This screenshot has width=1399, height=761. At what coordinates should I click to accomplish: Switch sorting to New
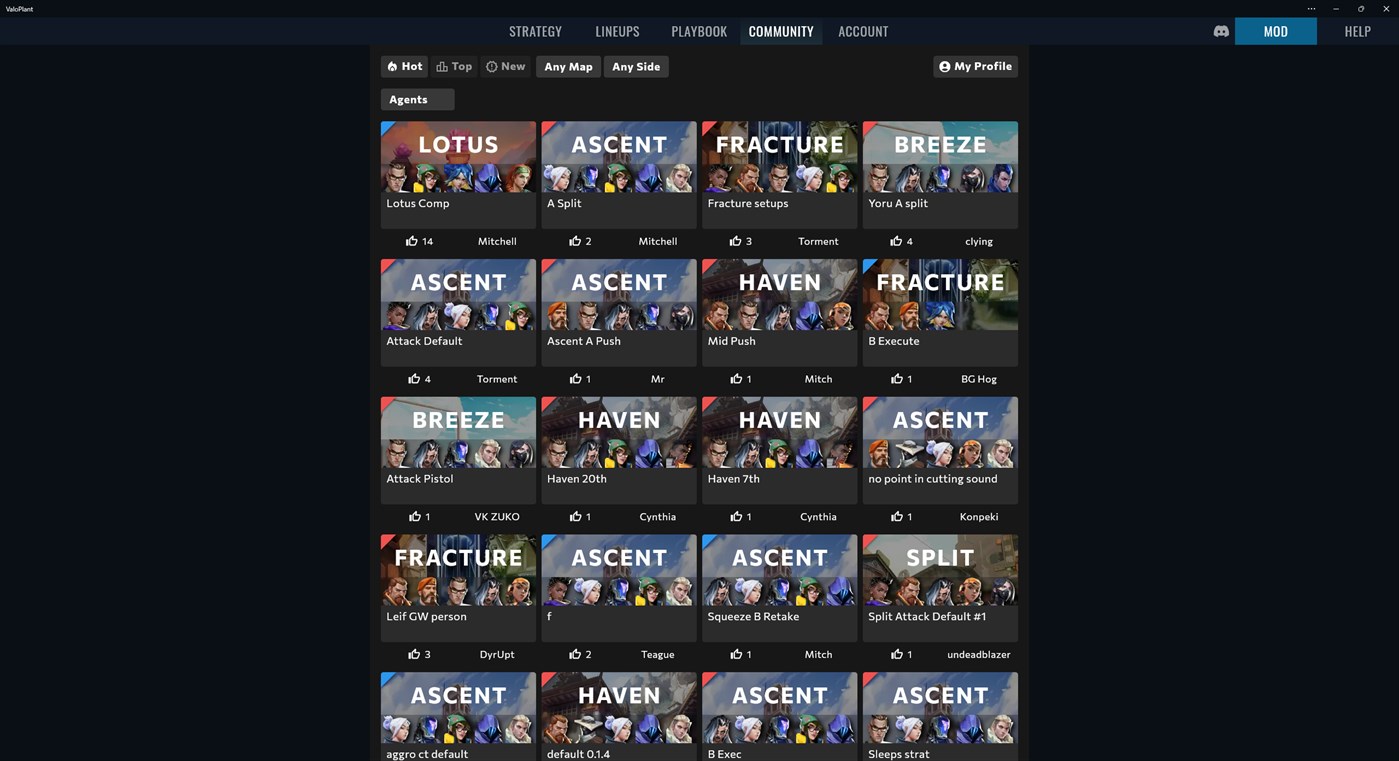point(505,66)
